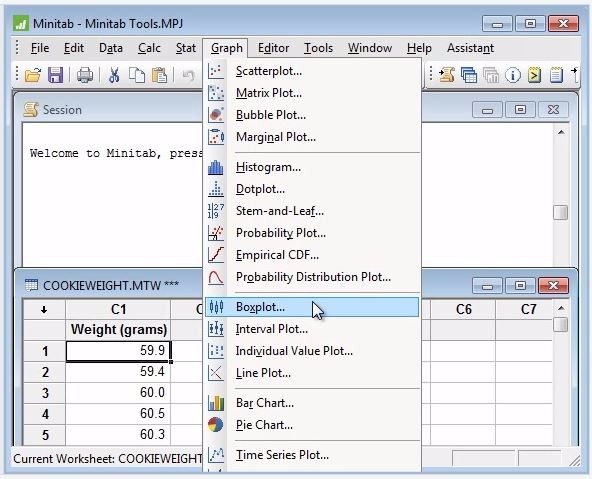592x479 pixels.
Task: Open the Stat menu
Action: coord(185,48)
